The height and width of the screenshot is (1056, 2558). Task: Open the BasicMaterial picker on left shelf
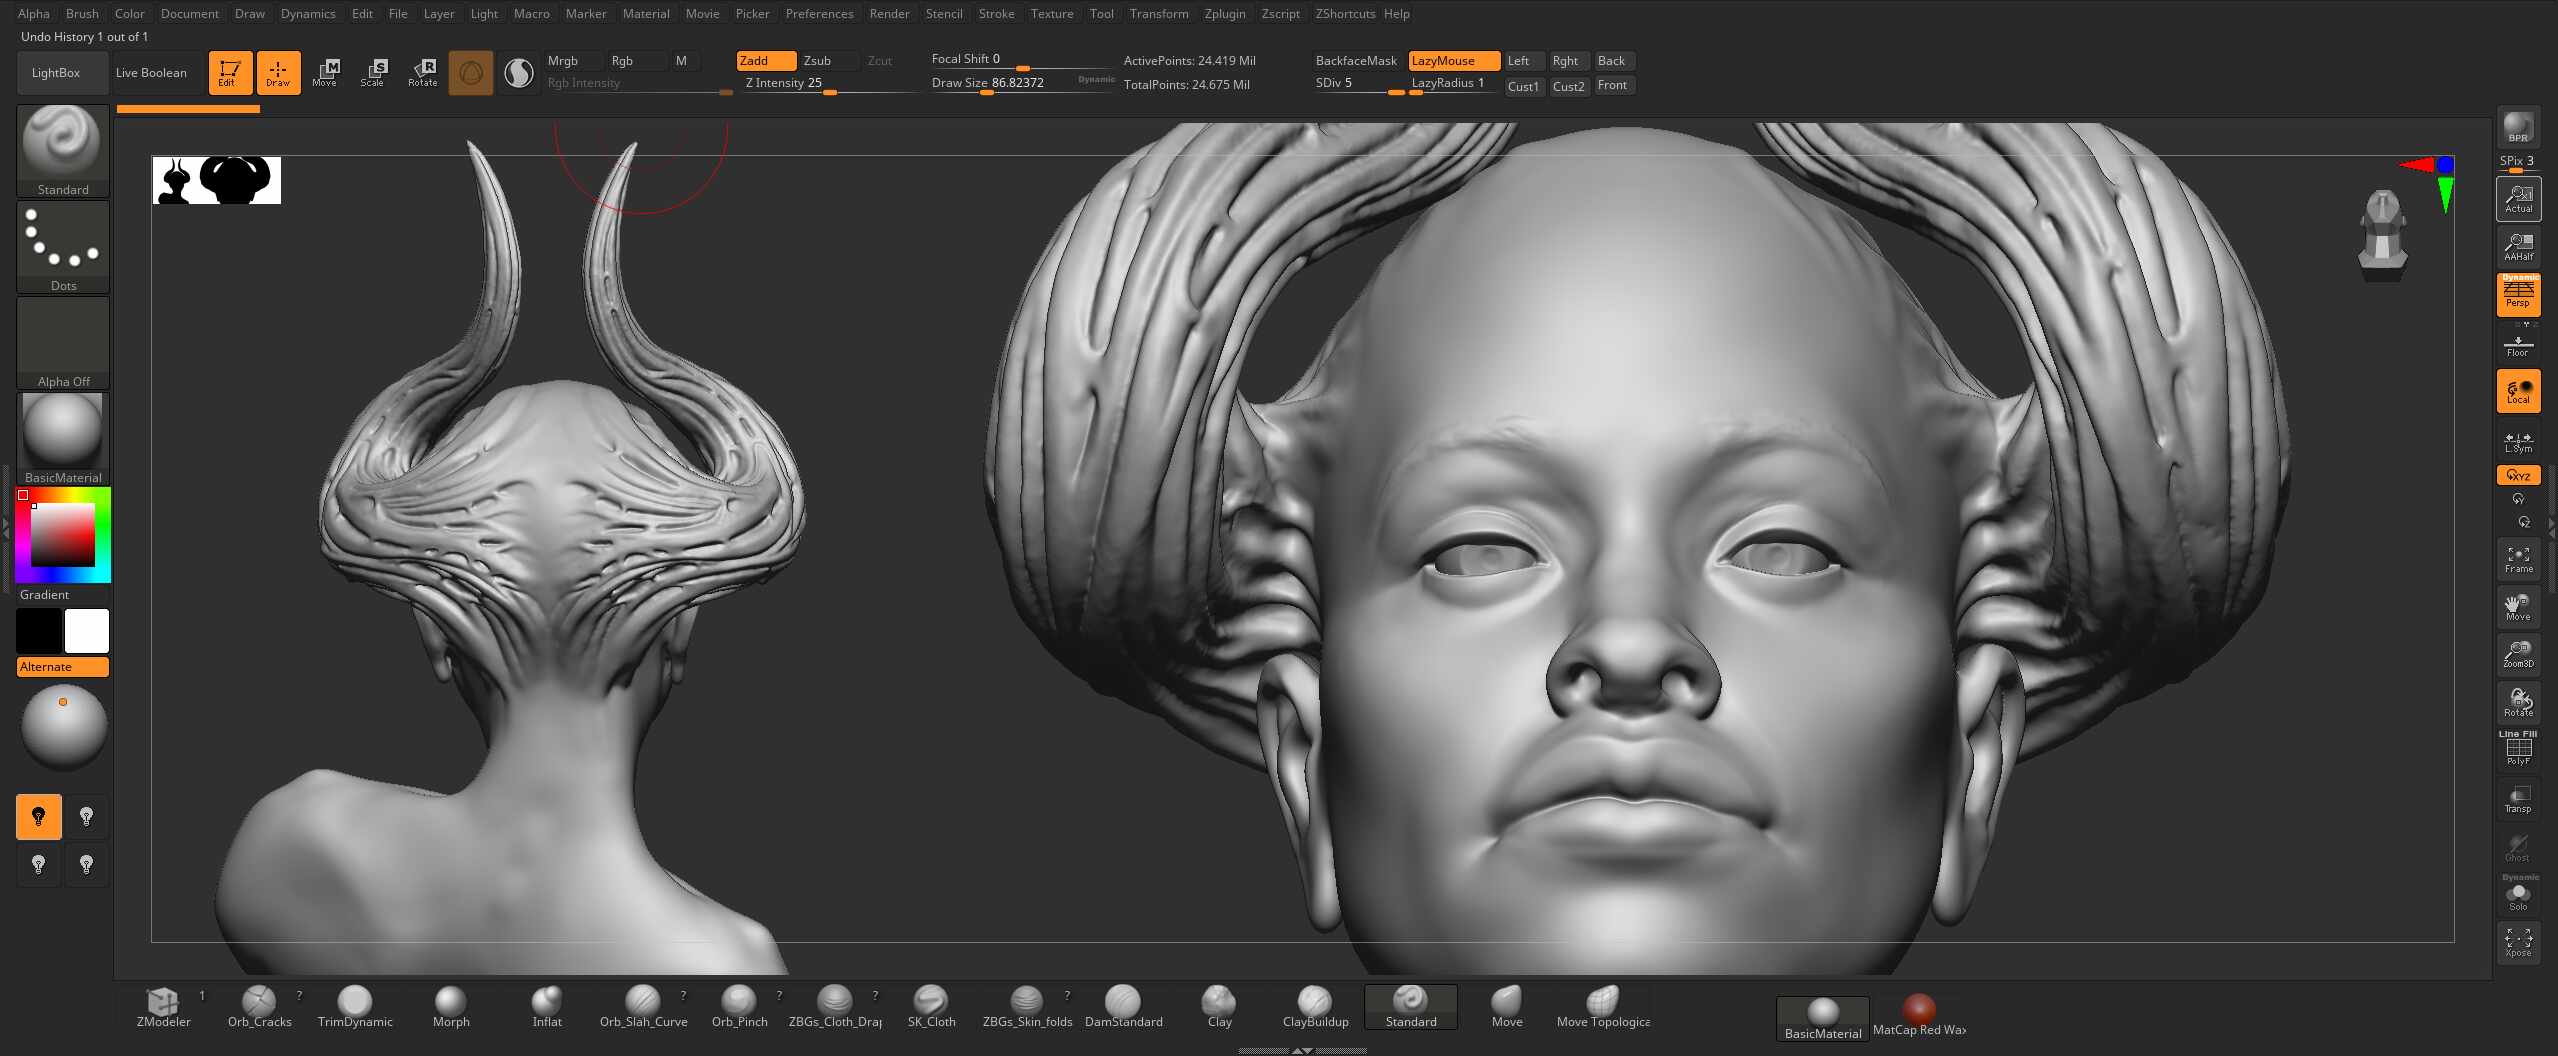pyautogui.click(x=63, y=439)
